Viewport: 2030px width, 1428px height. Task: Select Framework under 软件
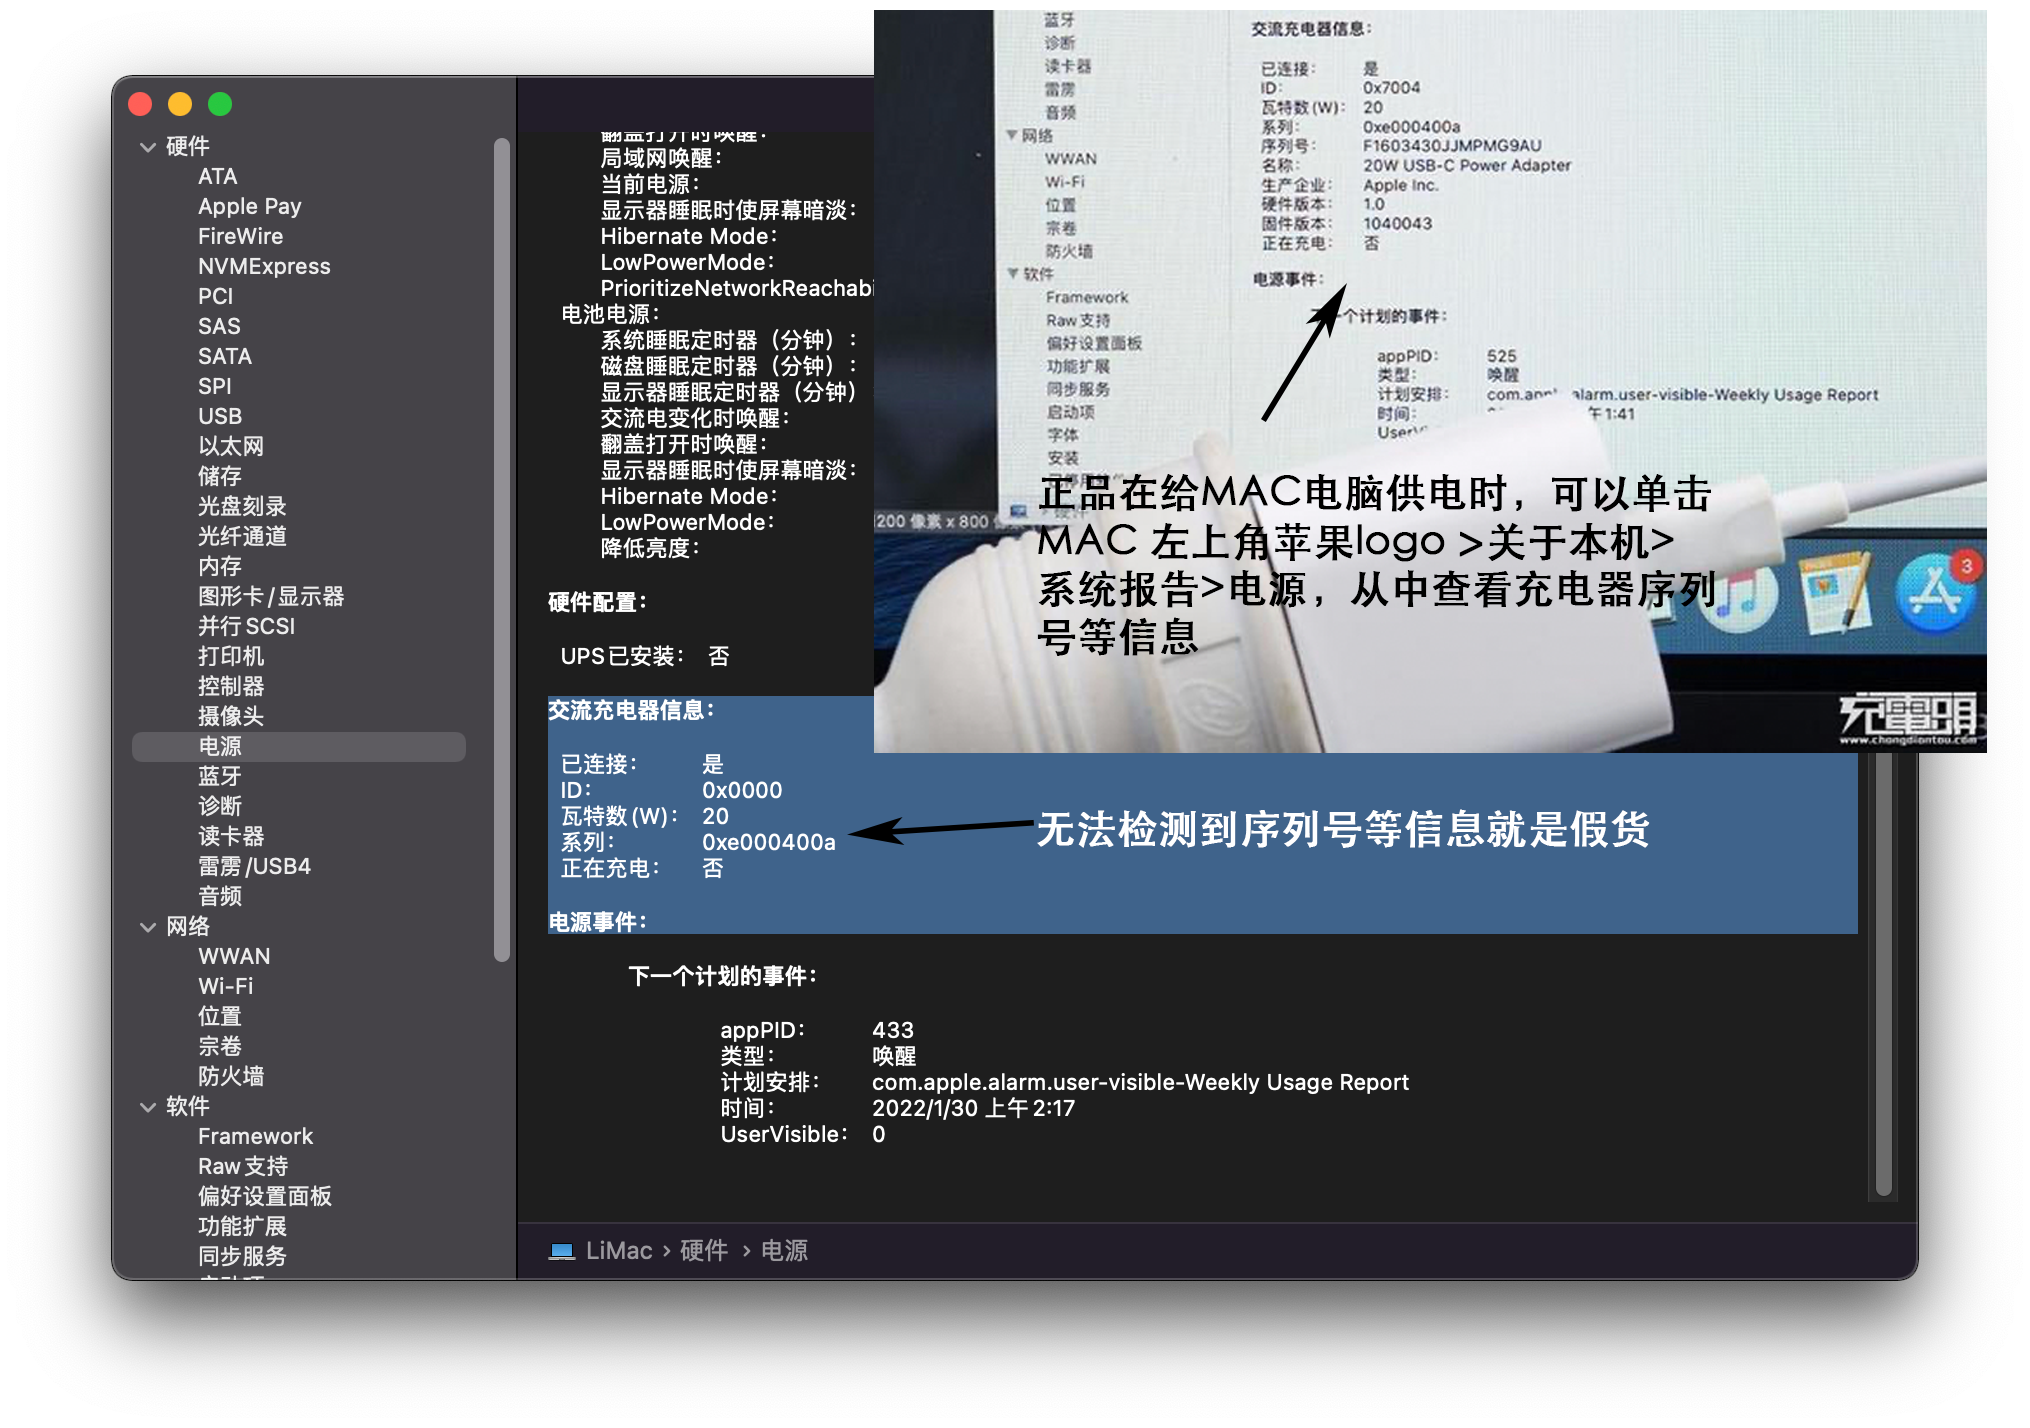[x=256, y=1137]
